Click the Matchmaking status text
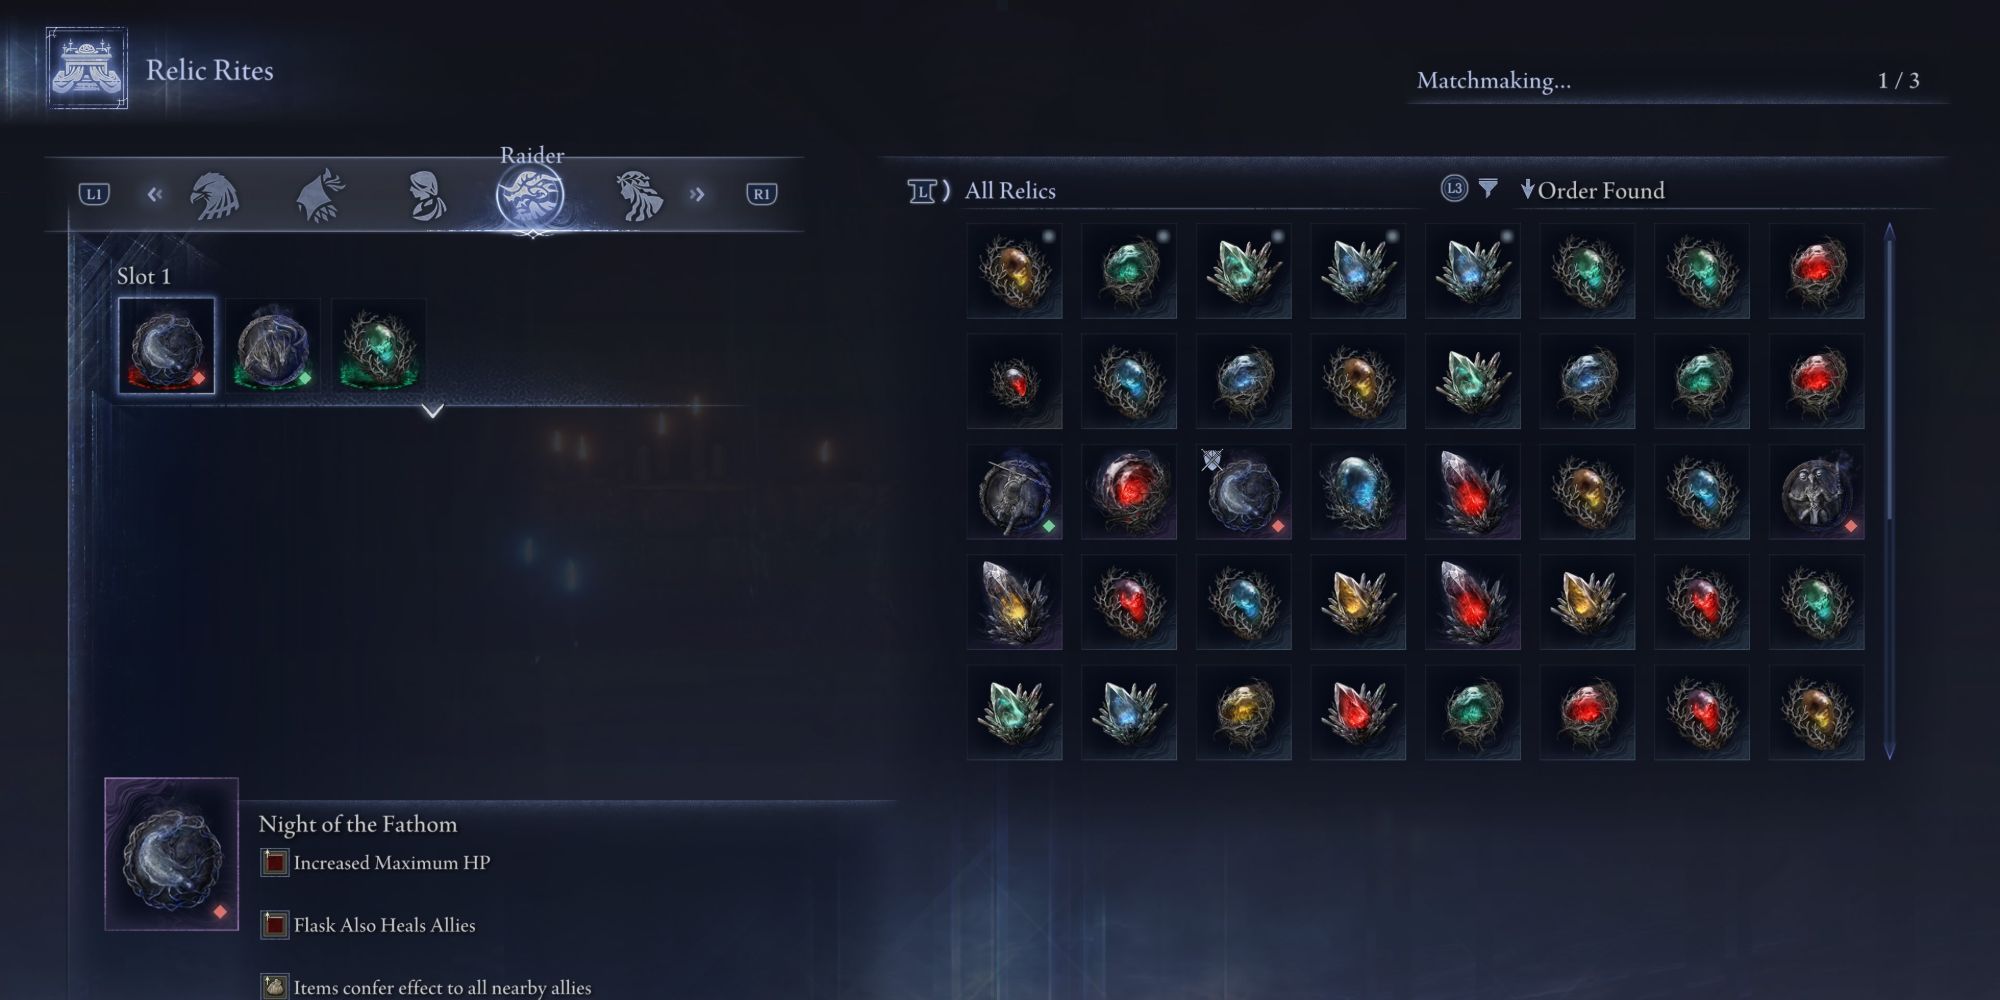Viewport: 2000px width, 1000px height. (x=1494, y=81)
